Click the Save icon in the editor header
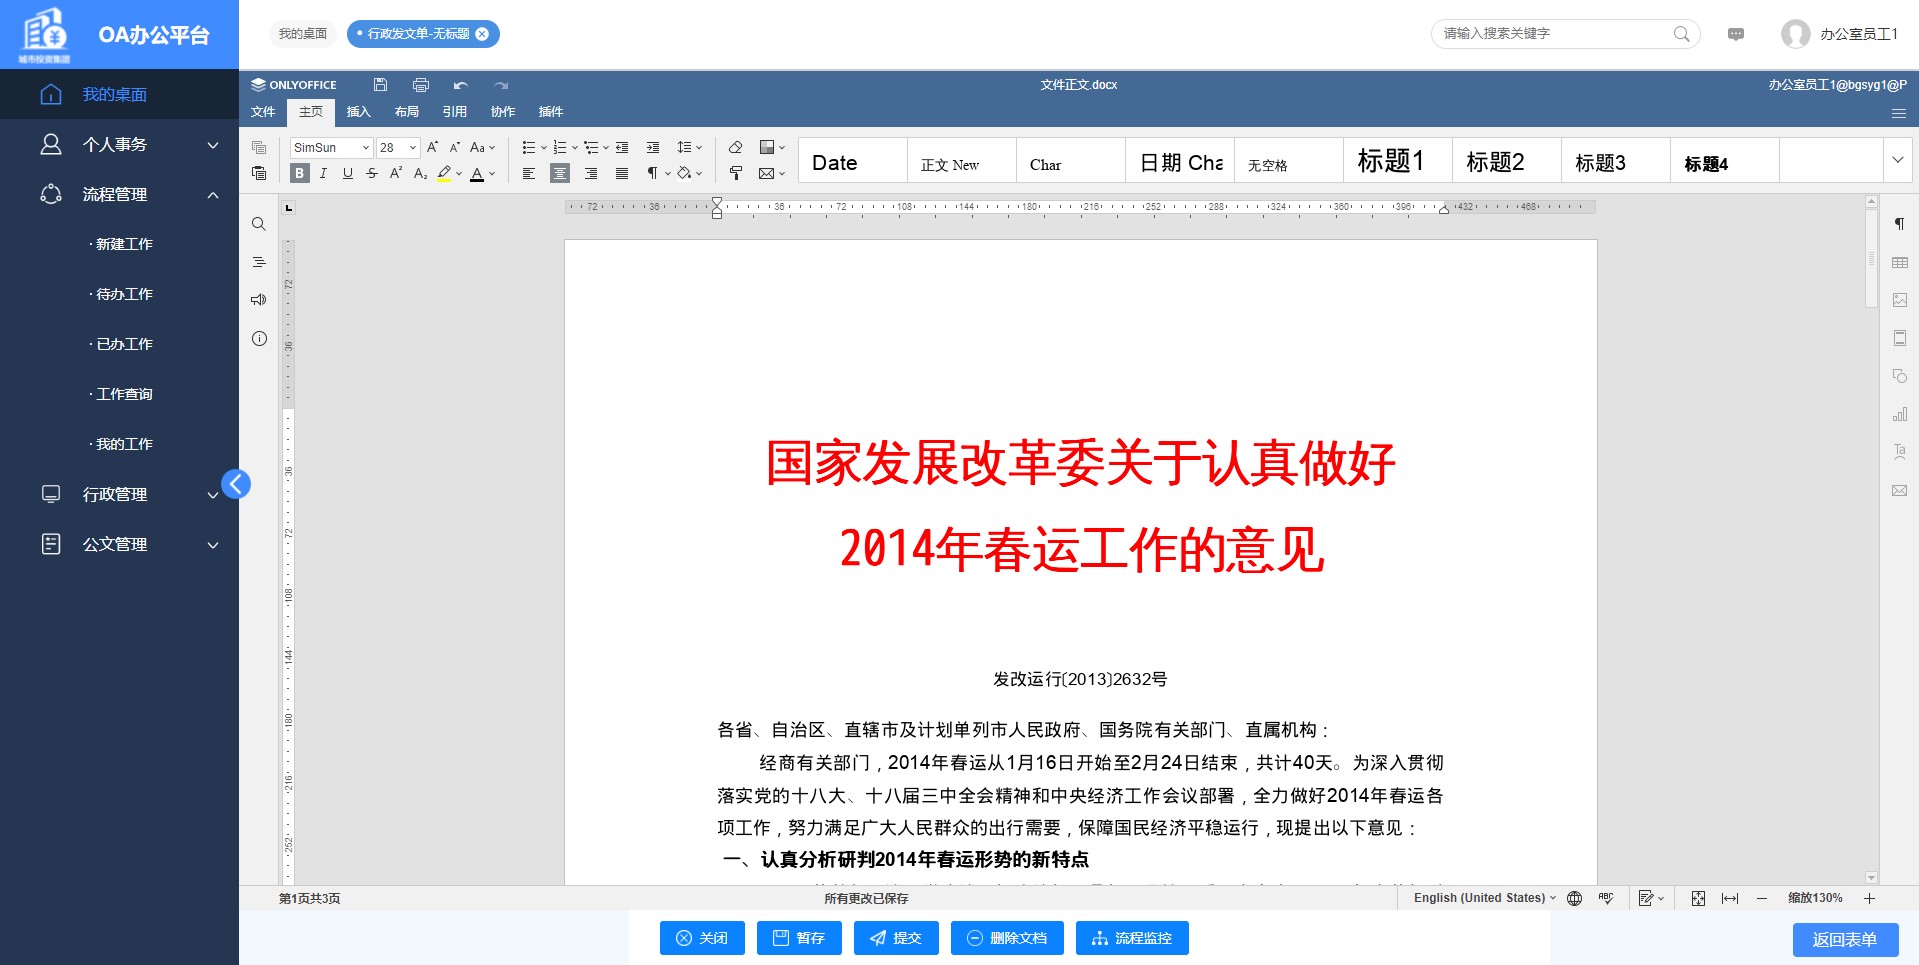Viewport: 1919px width, 965px height. point(379,85)
